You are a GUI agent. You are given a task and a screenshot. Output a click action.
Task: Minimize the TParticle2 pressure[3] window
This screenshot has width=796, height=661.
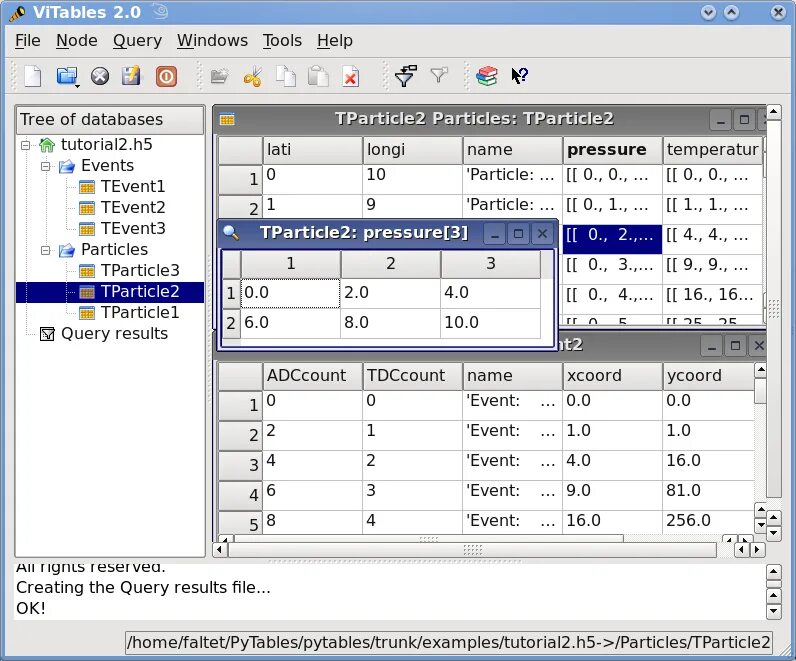point(495,234)
